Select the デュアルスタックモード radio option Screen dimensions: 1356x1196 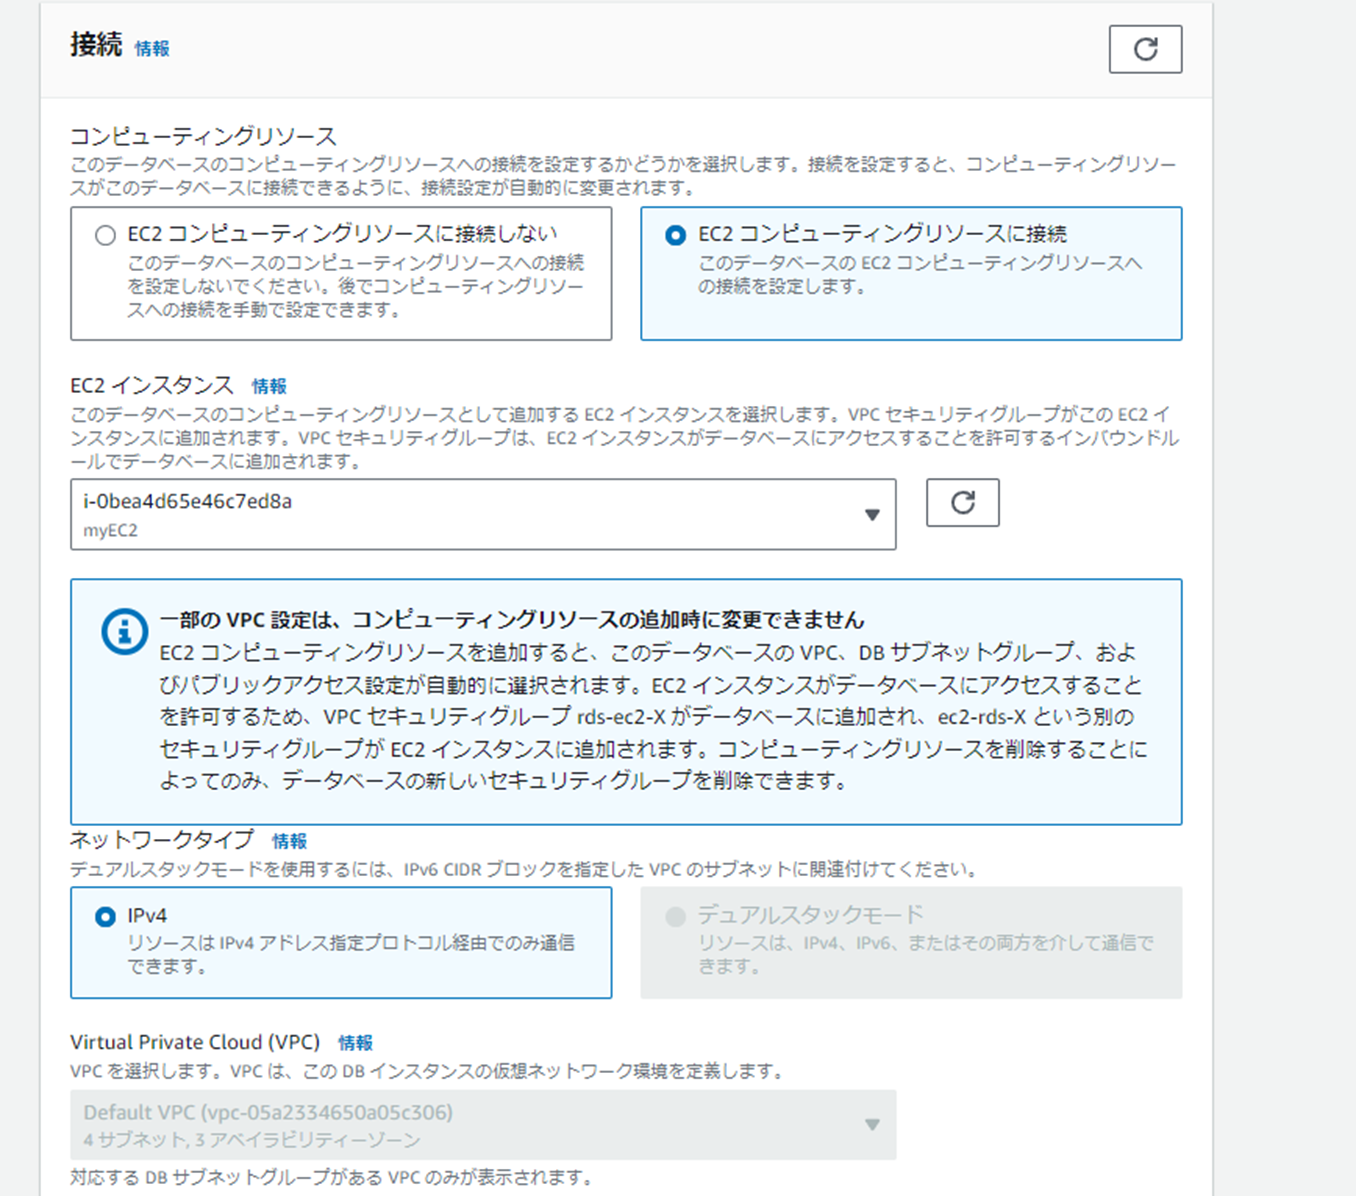coord(675,916)
